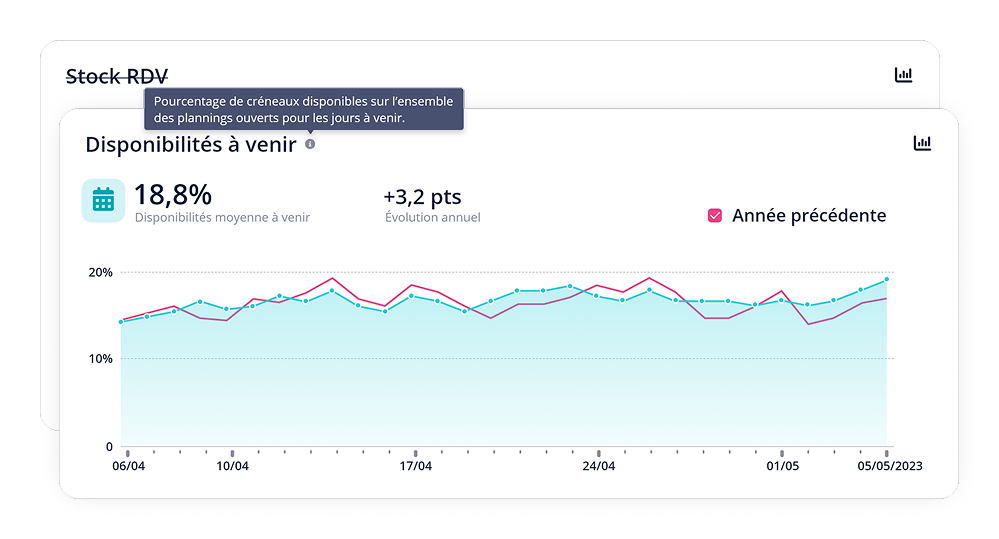Image resolution: width=999 pixels, height=539 pixels.
Task: Click the Évolution annuel caption
Action: coord(433,217)
